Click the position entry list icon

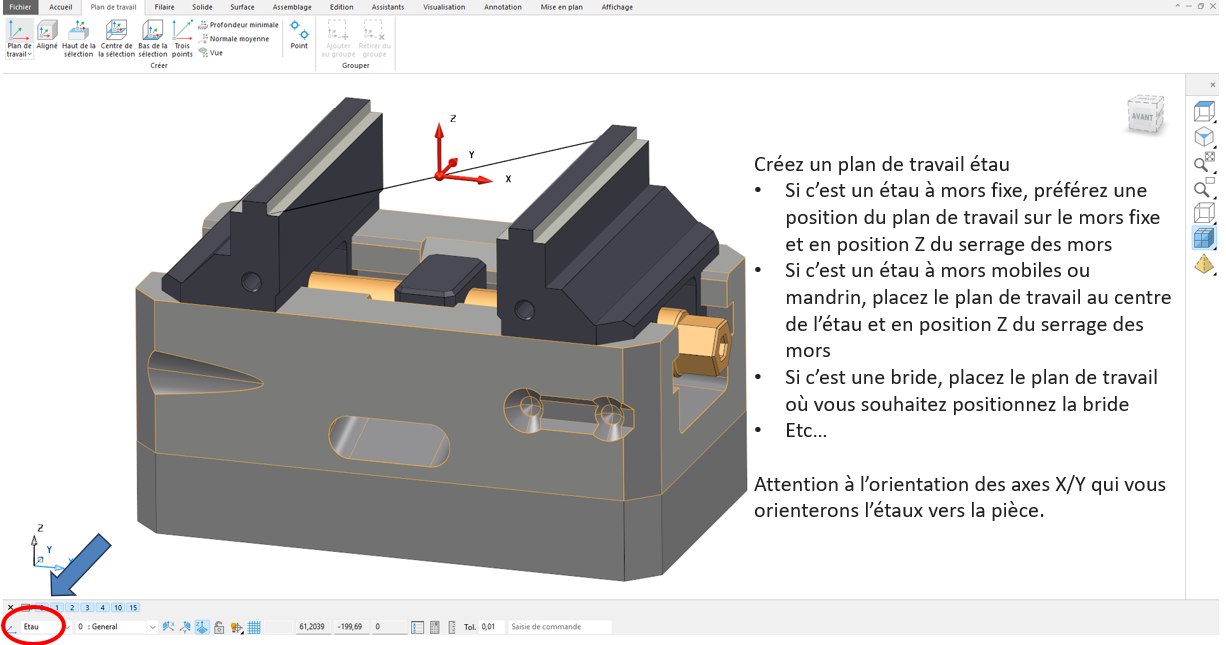point(418,627)
